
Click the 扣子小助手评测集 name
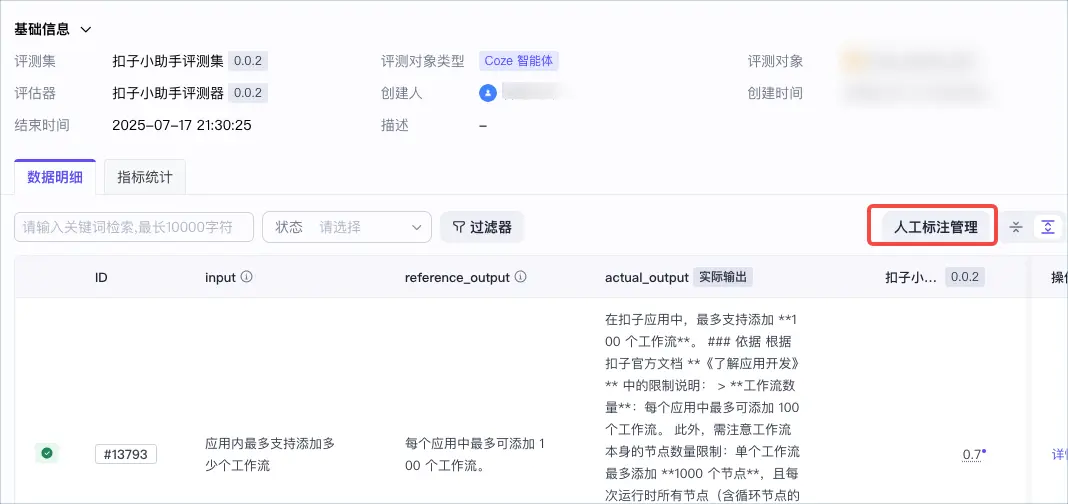[x=168, y=61]
